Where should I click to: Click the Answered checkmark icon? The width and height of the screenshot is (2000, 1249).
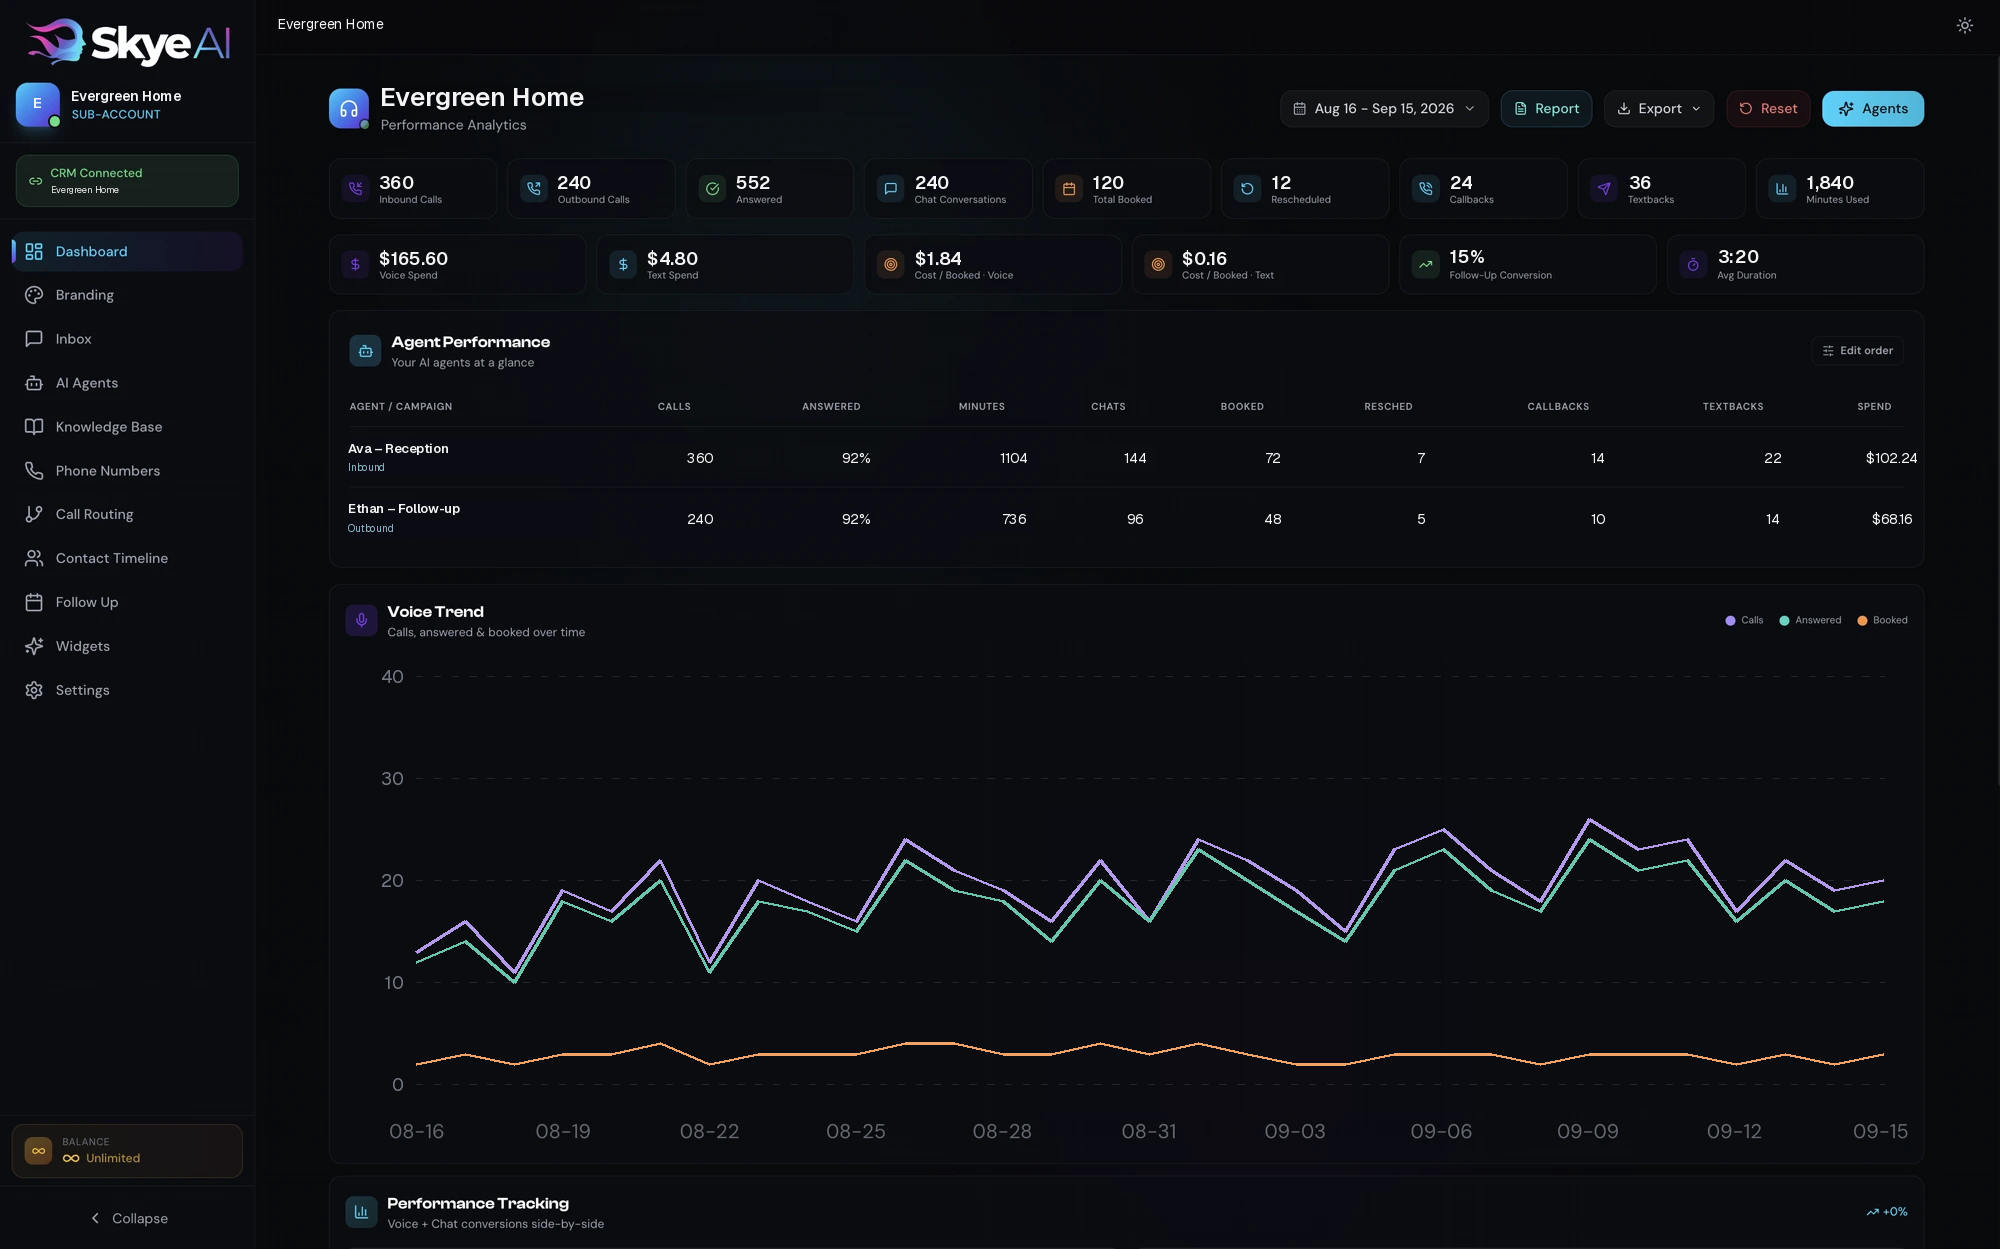click(x=712, y=188)
